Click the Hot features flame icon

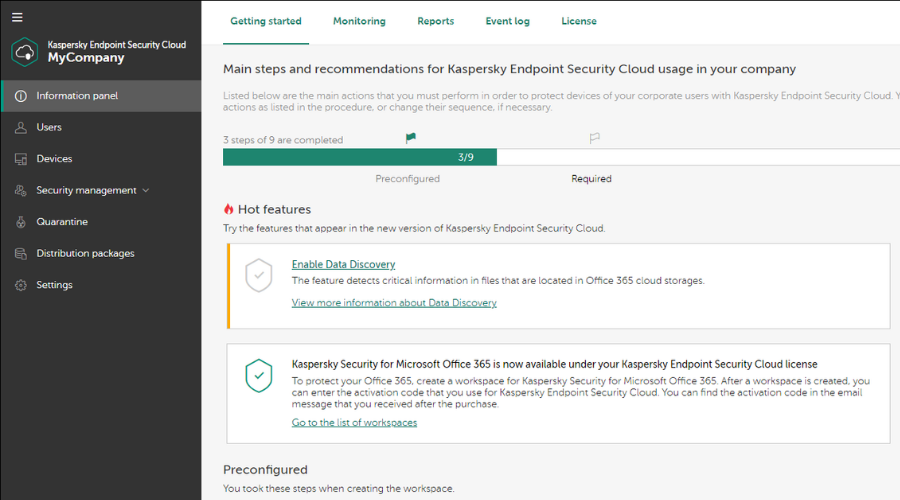point(228,209)
